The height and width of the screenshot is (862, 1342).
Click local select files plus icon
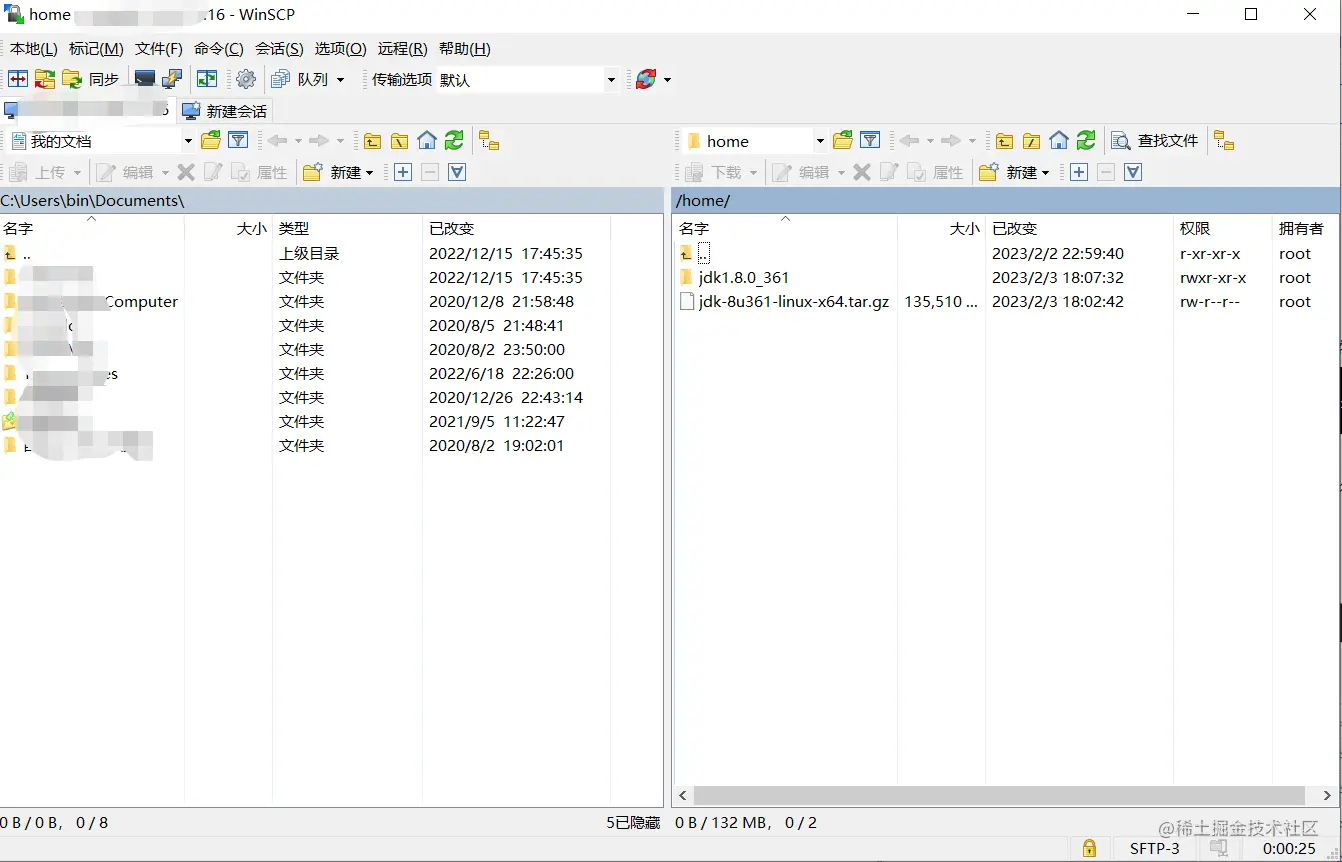(x=403, y=172)
